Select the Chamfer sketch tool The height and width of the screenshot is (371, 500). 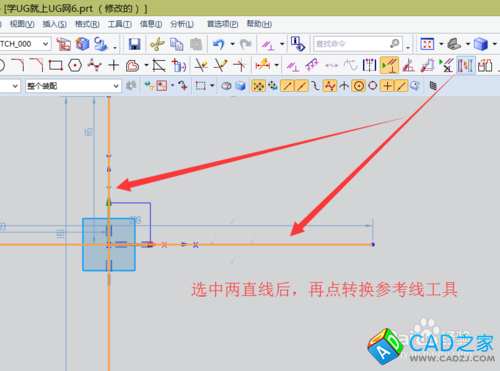(x=37, y=65)
